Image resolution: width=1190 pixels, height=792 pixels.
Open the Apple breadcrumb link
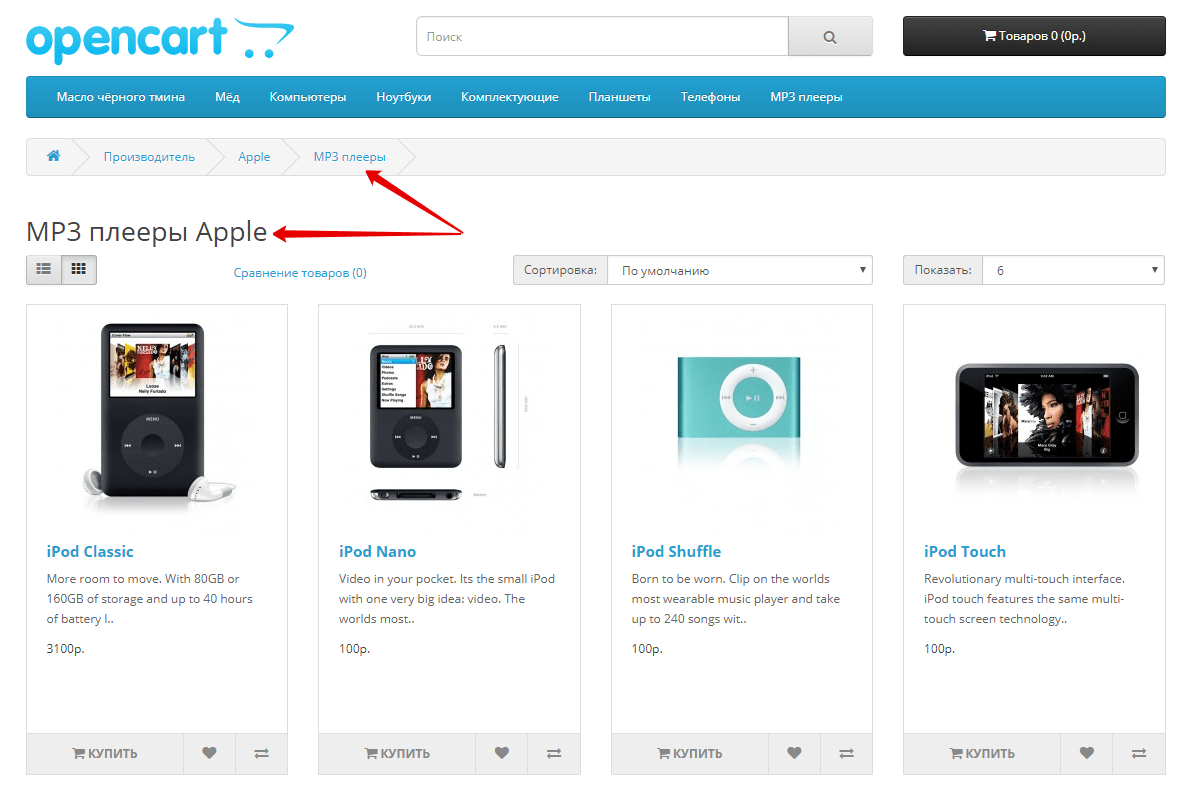[254, 156]
